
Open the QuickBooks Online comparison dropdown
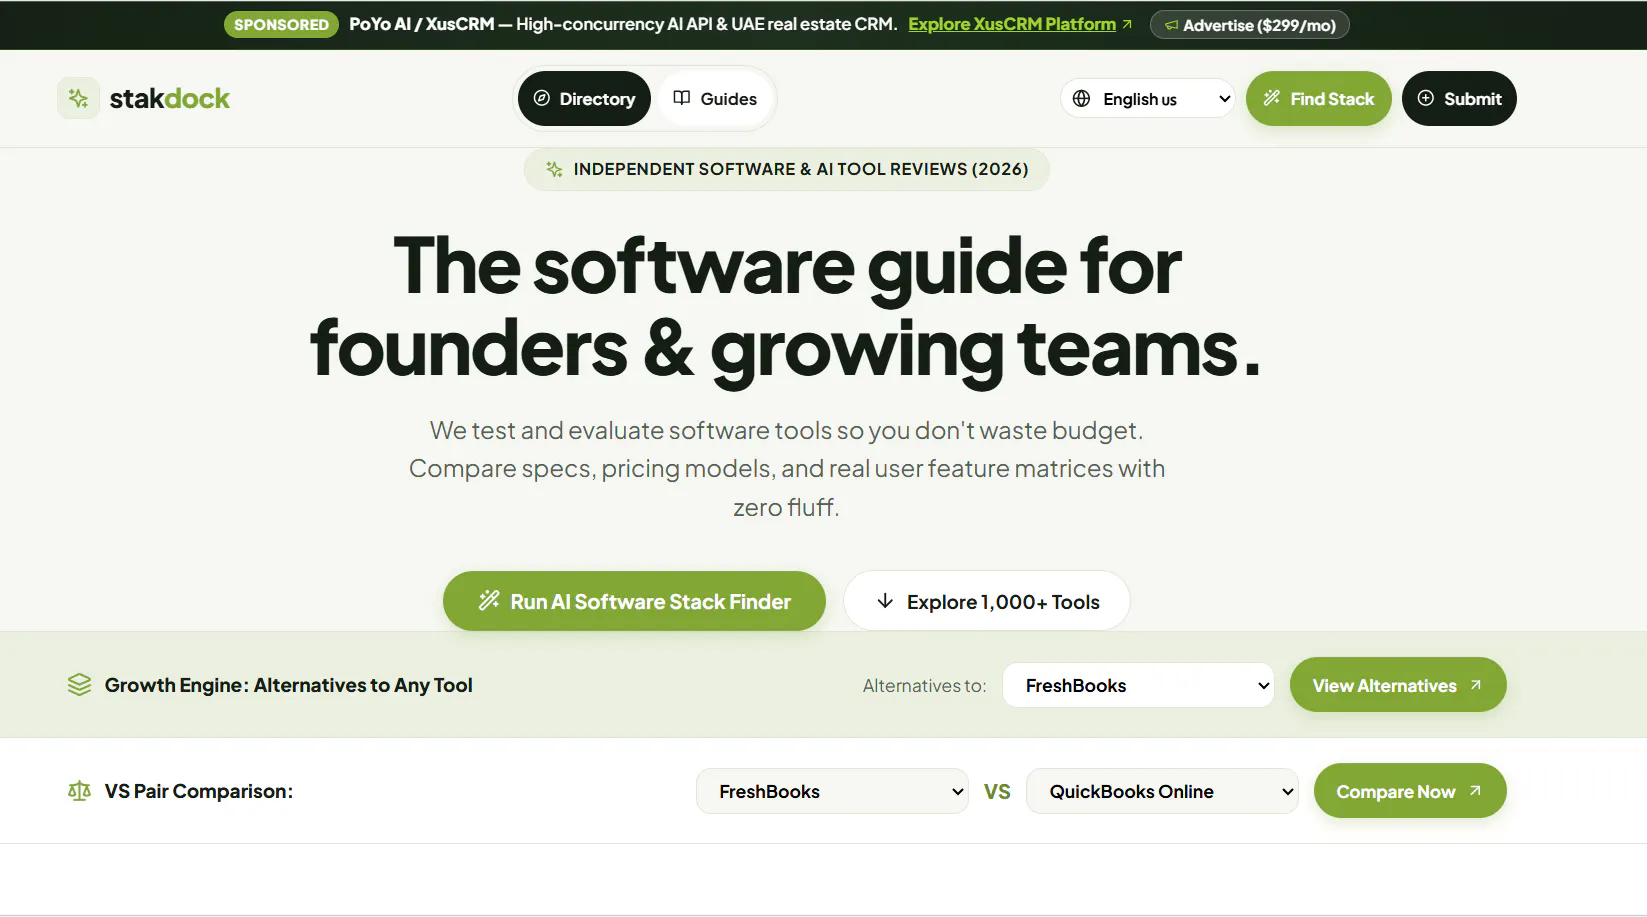pos(1162,791)
